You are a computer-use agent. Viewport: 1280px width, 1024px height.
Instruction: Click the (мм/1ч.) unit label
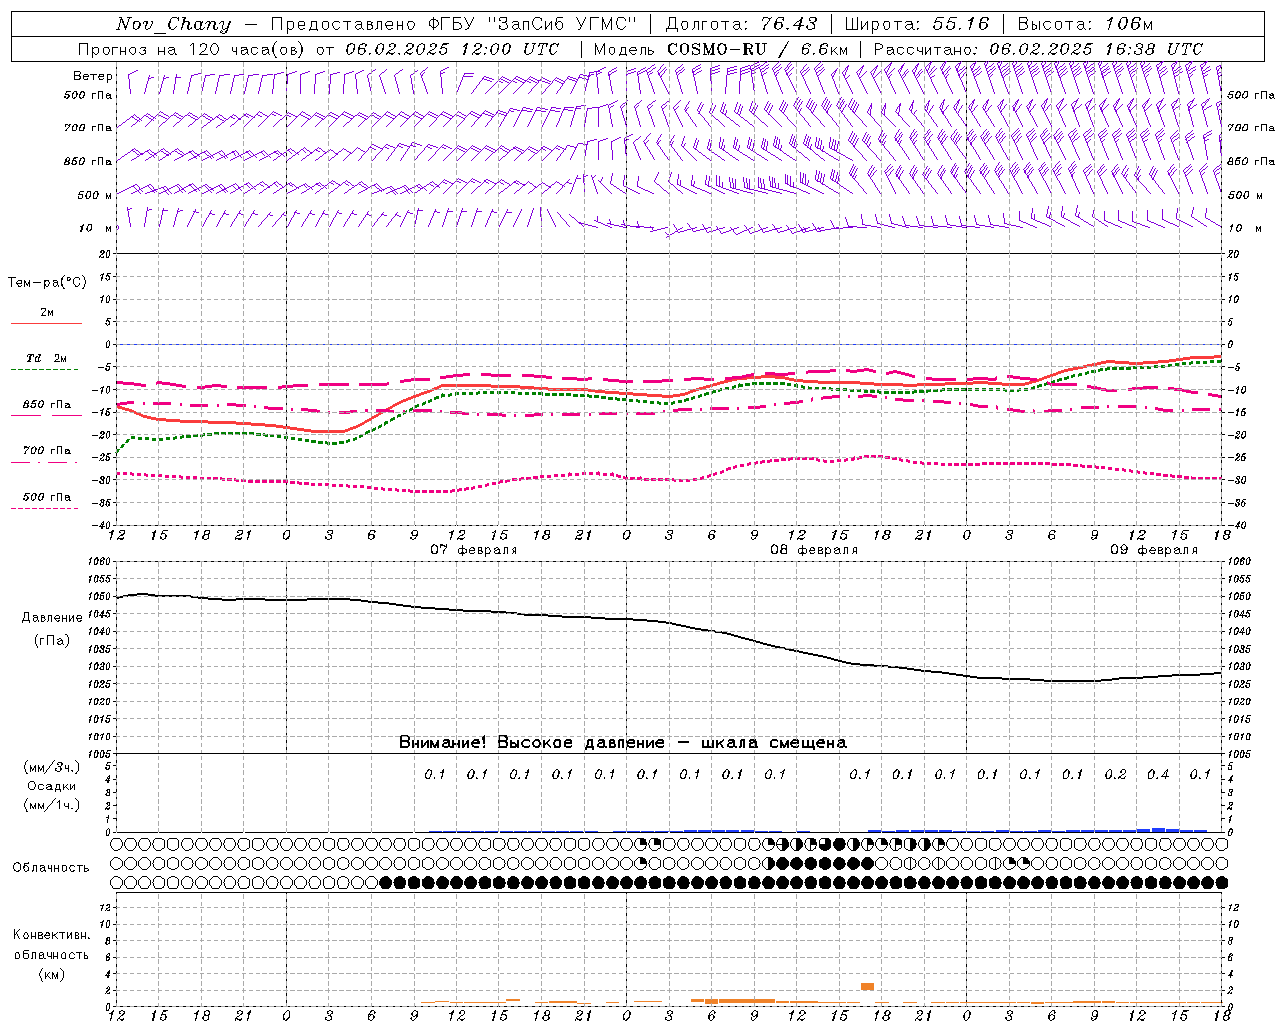click(x=52, y=806)
